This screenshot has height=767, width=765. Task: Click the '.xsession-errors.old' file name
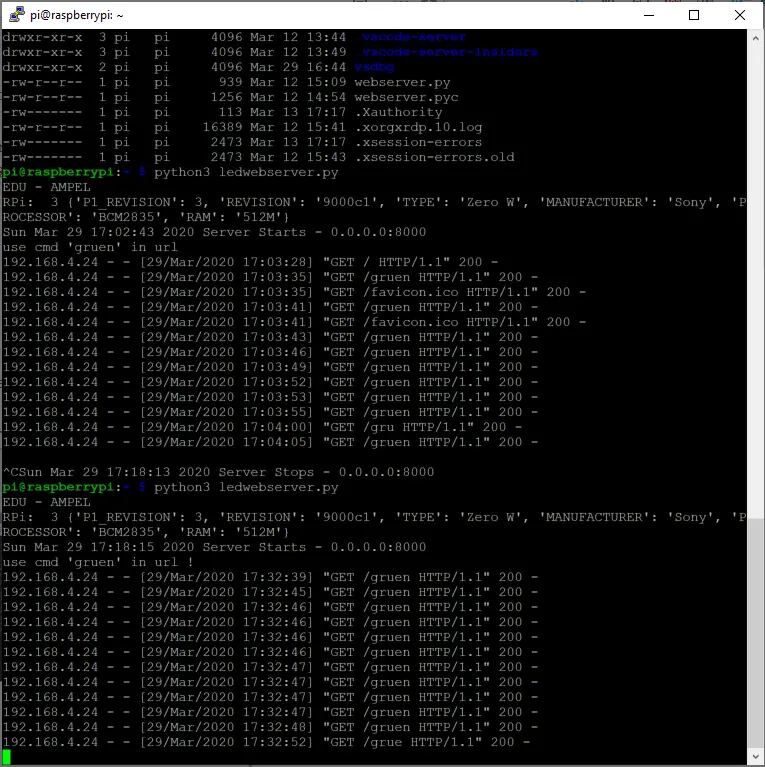pyautogui.click(x=434, y=157)
